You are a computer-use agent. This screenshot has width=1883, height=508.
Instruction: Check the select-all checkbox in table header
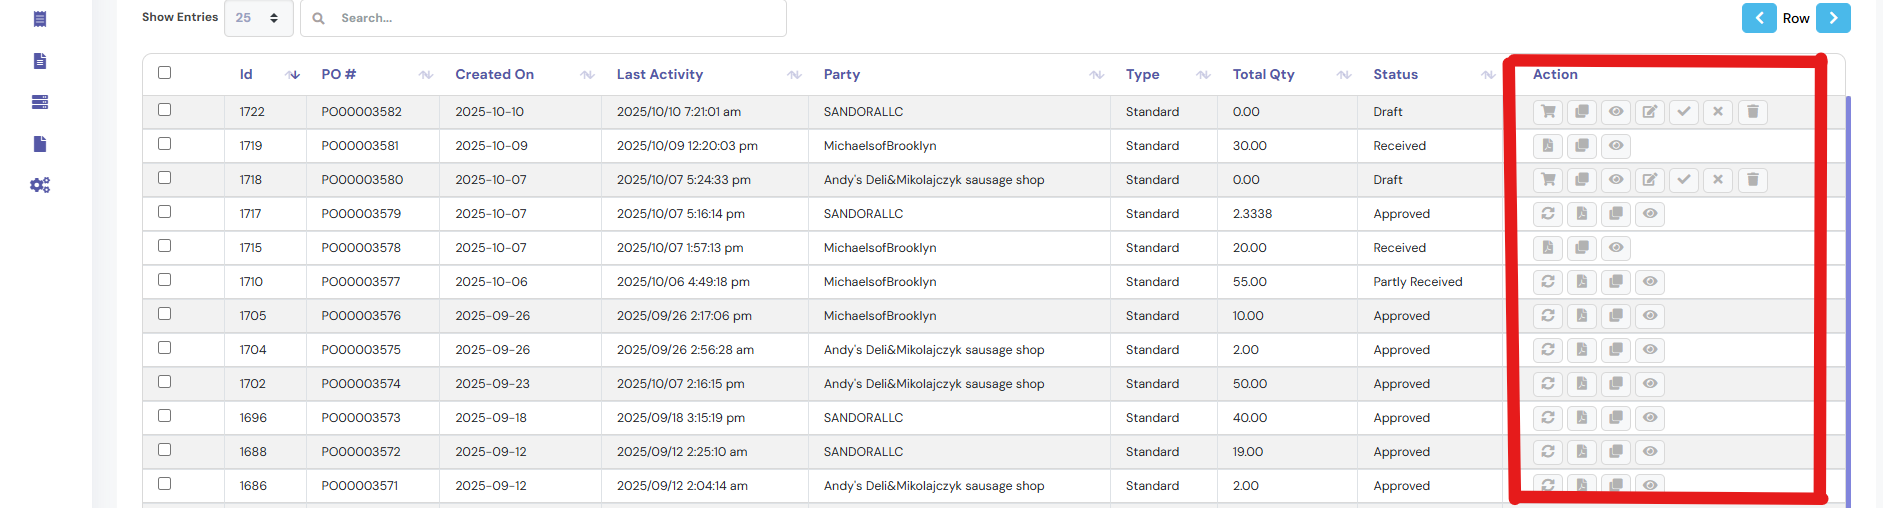pos(165,73)
